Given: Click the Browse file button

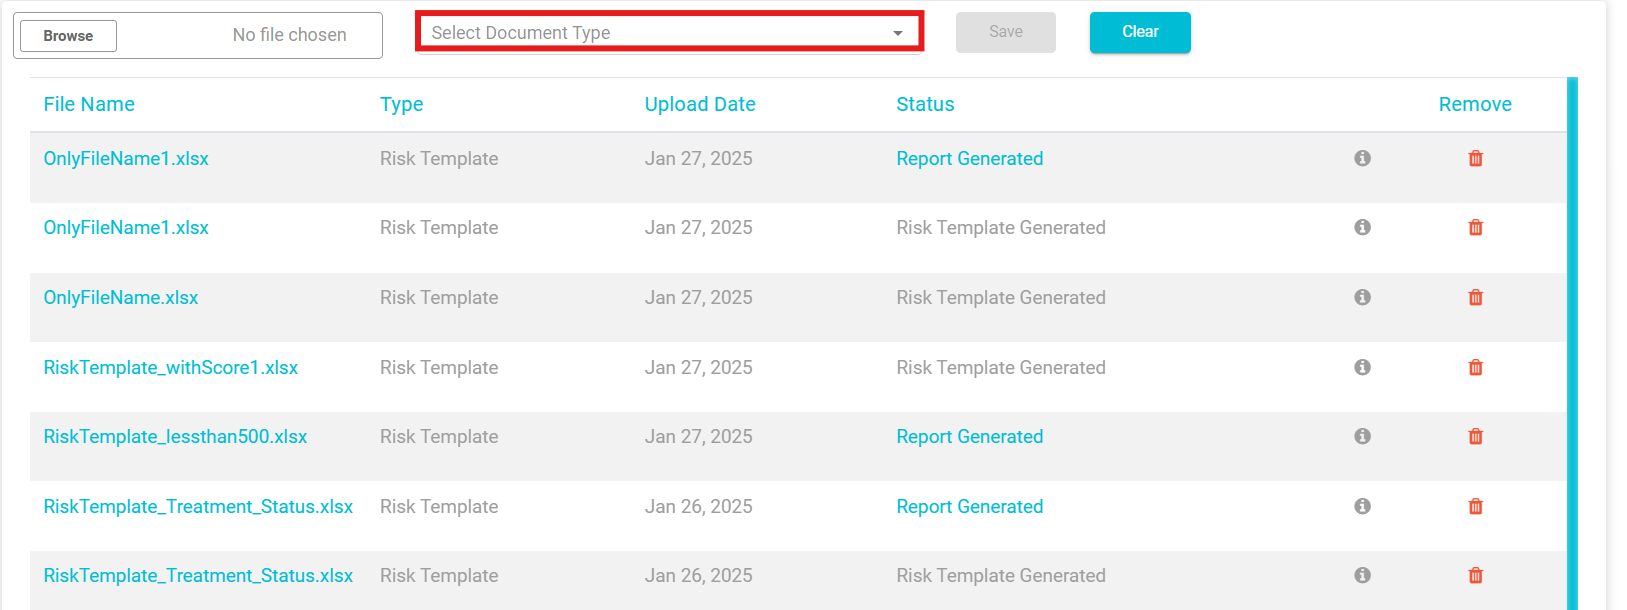Looking at the screenshot, I should point(68,36).
